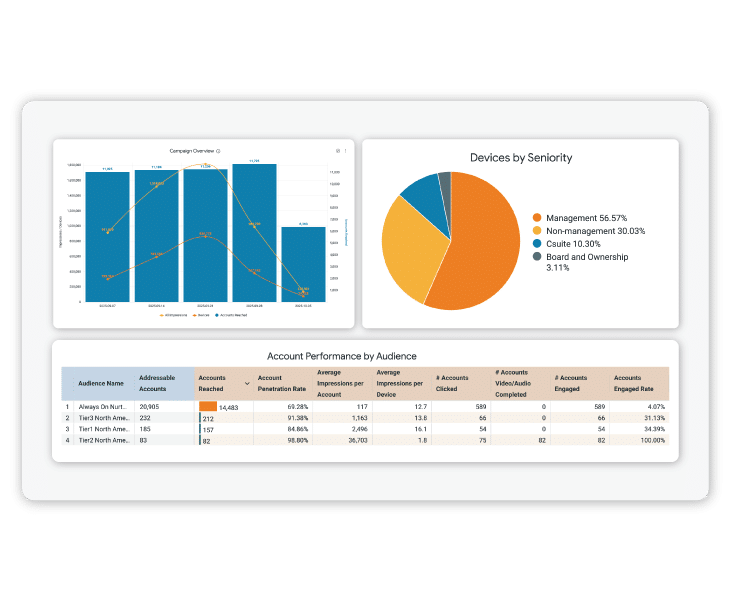Click the sort arrow on Accounts Reached column
This screenshot has height=600, width=733.
247,384
